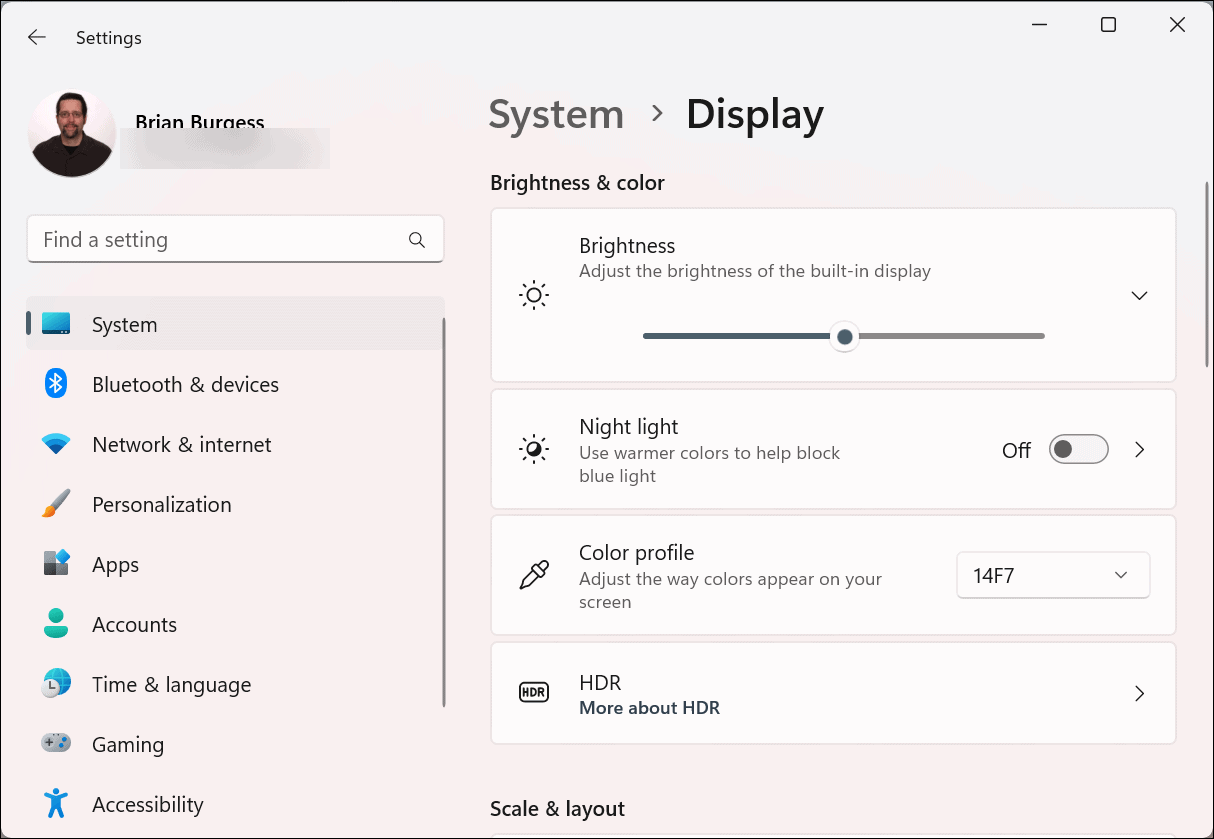Click the brightness sun icon

[x=534, y=294]
